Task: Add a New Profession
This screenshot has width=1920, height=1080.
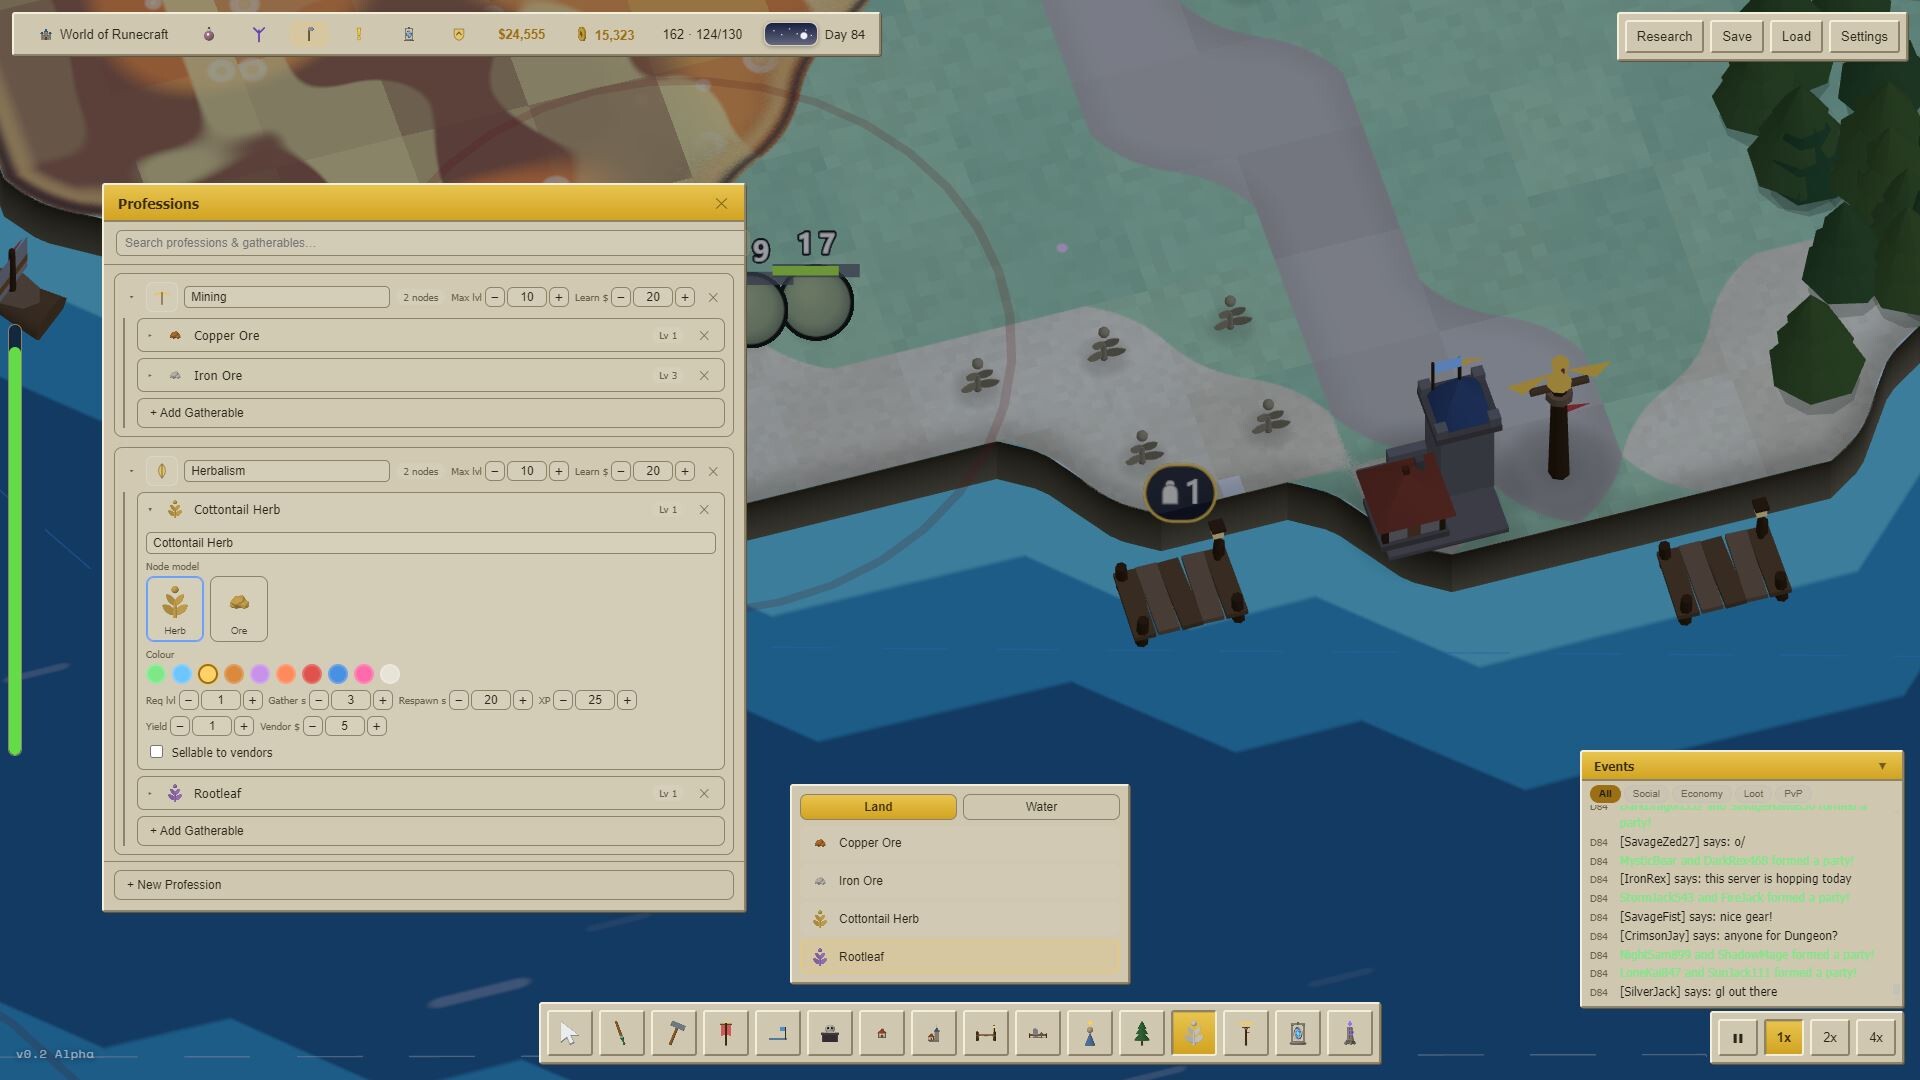Action: click(x=424, y=885)
